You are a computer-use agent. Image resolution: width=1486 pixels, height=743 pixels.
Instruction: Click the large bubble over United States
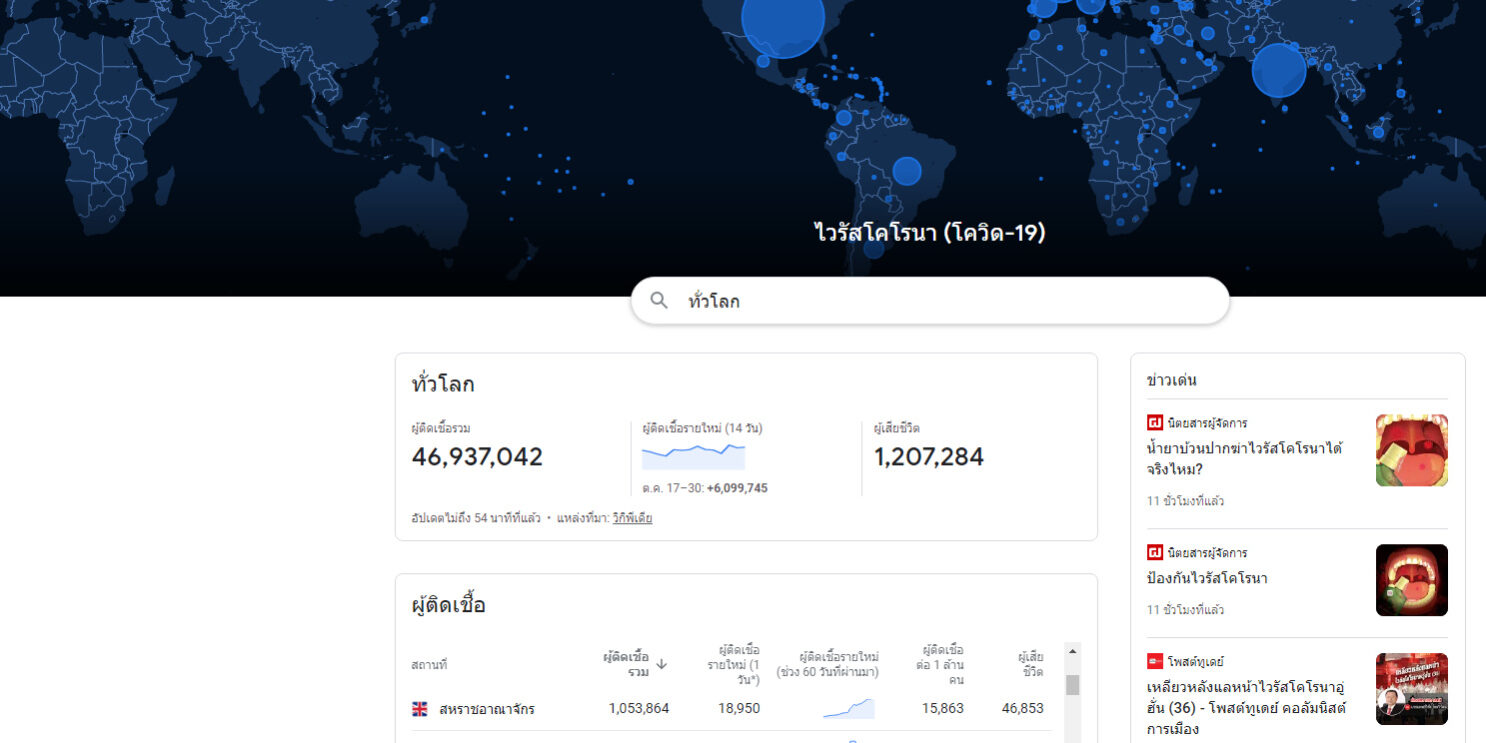(783, 20)
